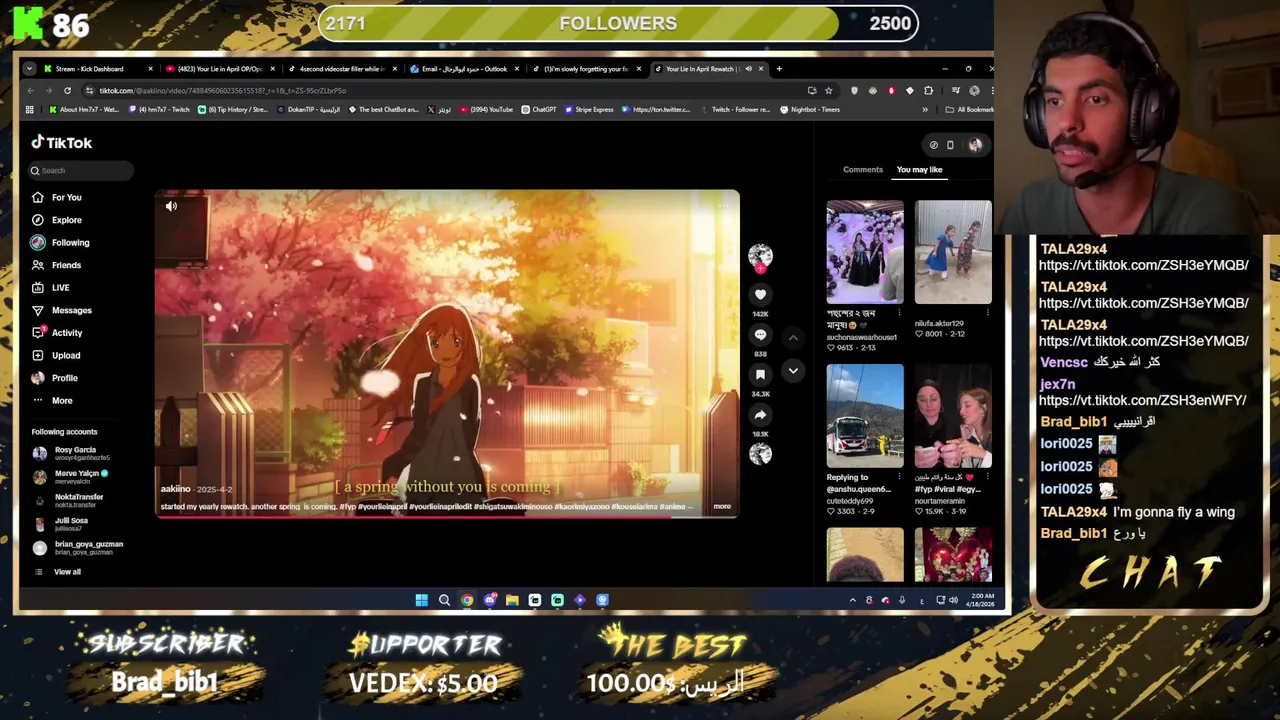Open the aakiino creator username
The width and height of the screenshot is (1280, 720).
(175, 489)
